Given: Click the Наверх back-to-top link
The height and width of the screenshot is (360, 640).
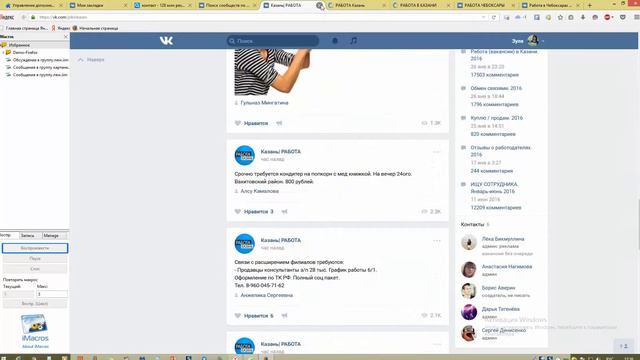Looking at the screenshot, I should [91, 60].
